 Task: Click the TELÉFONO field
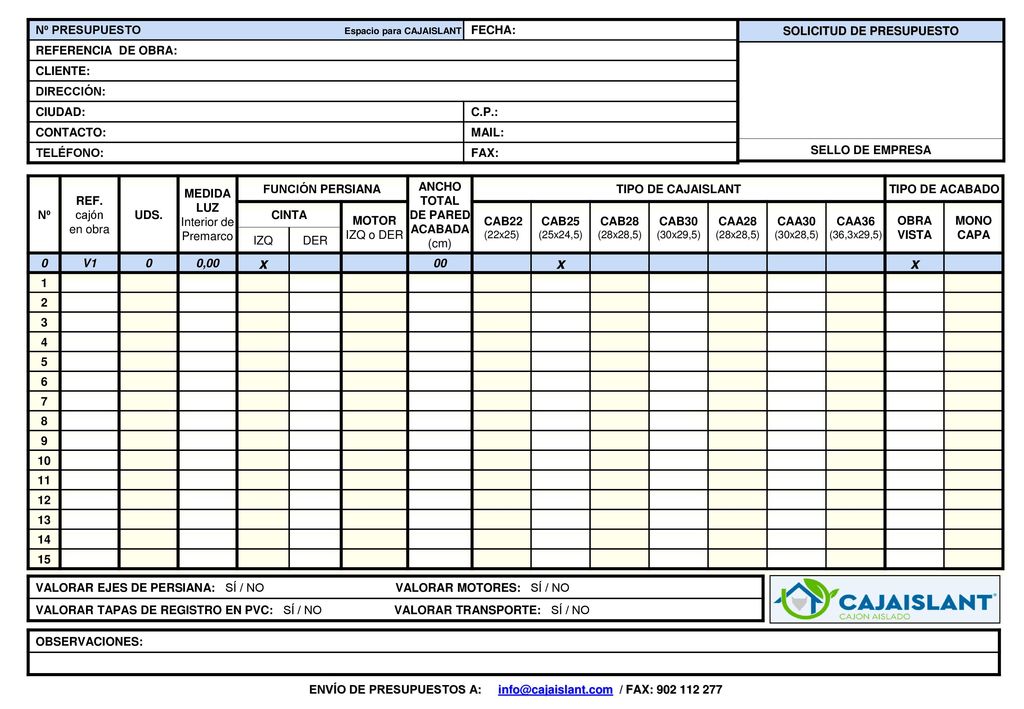(246, 152)
